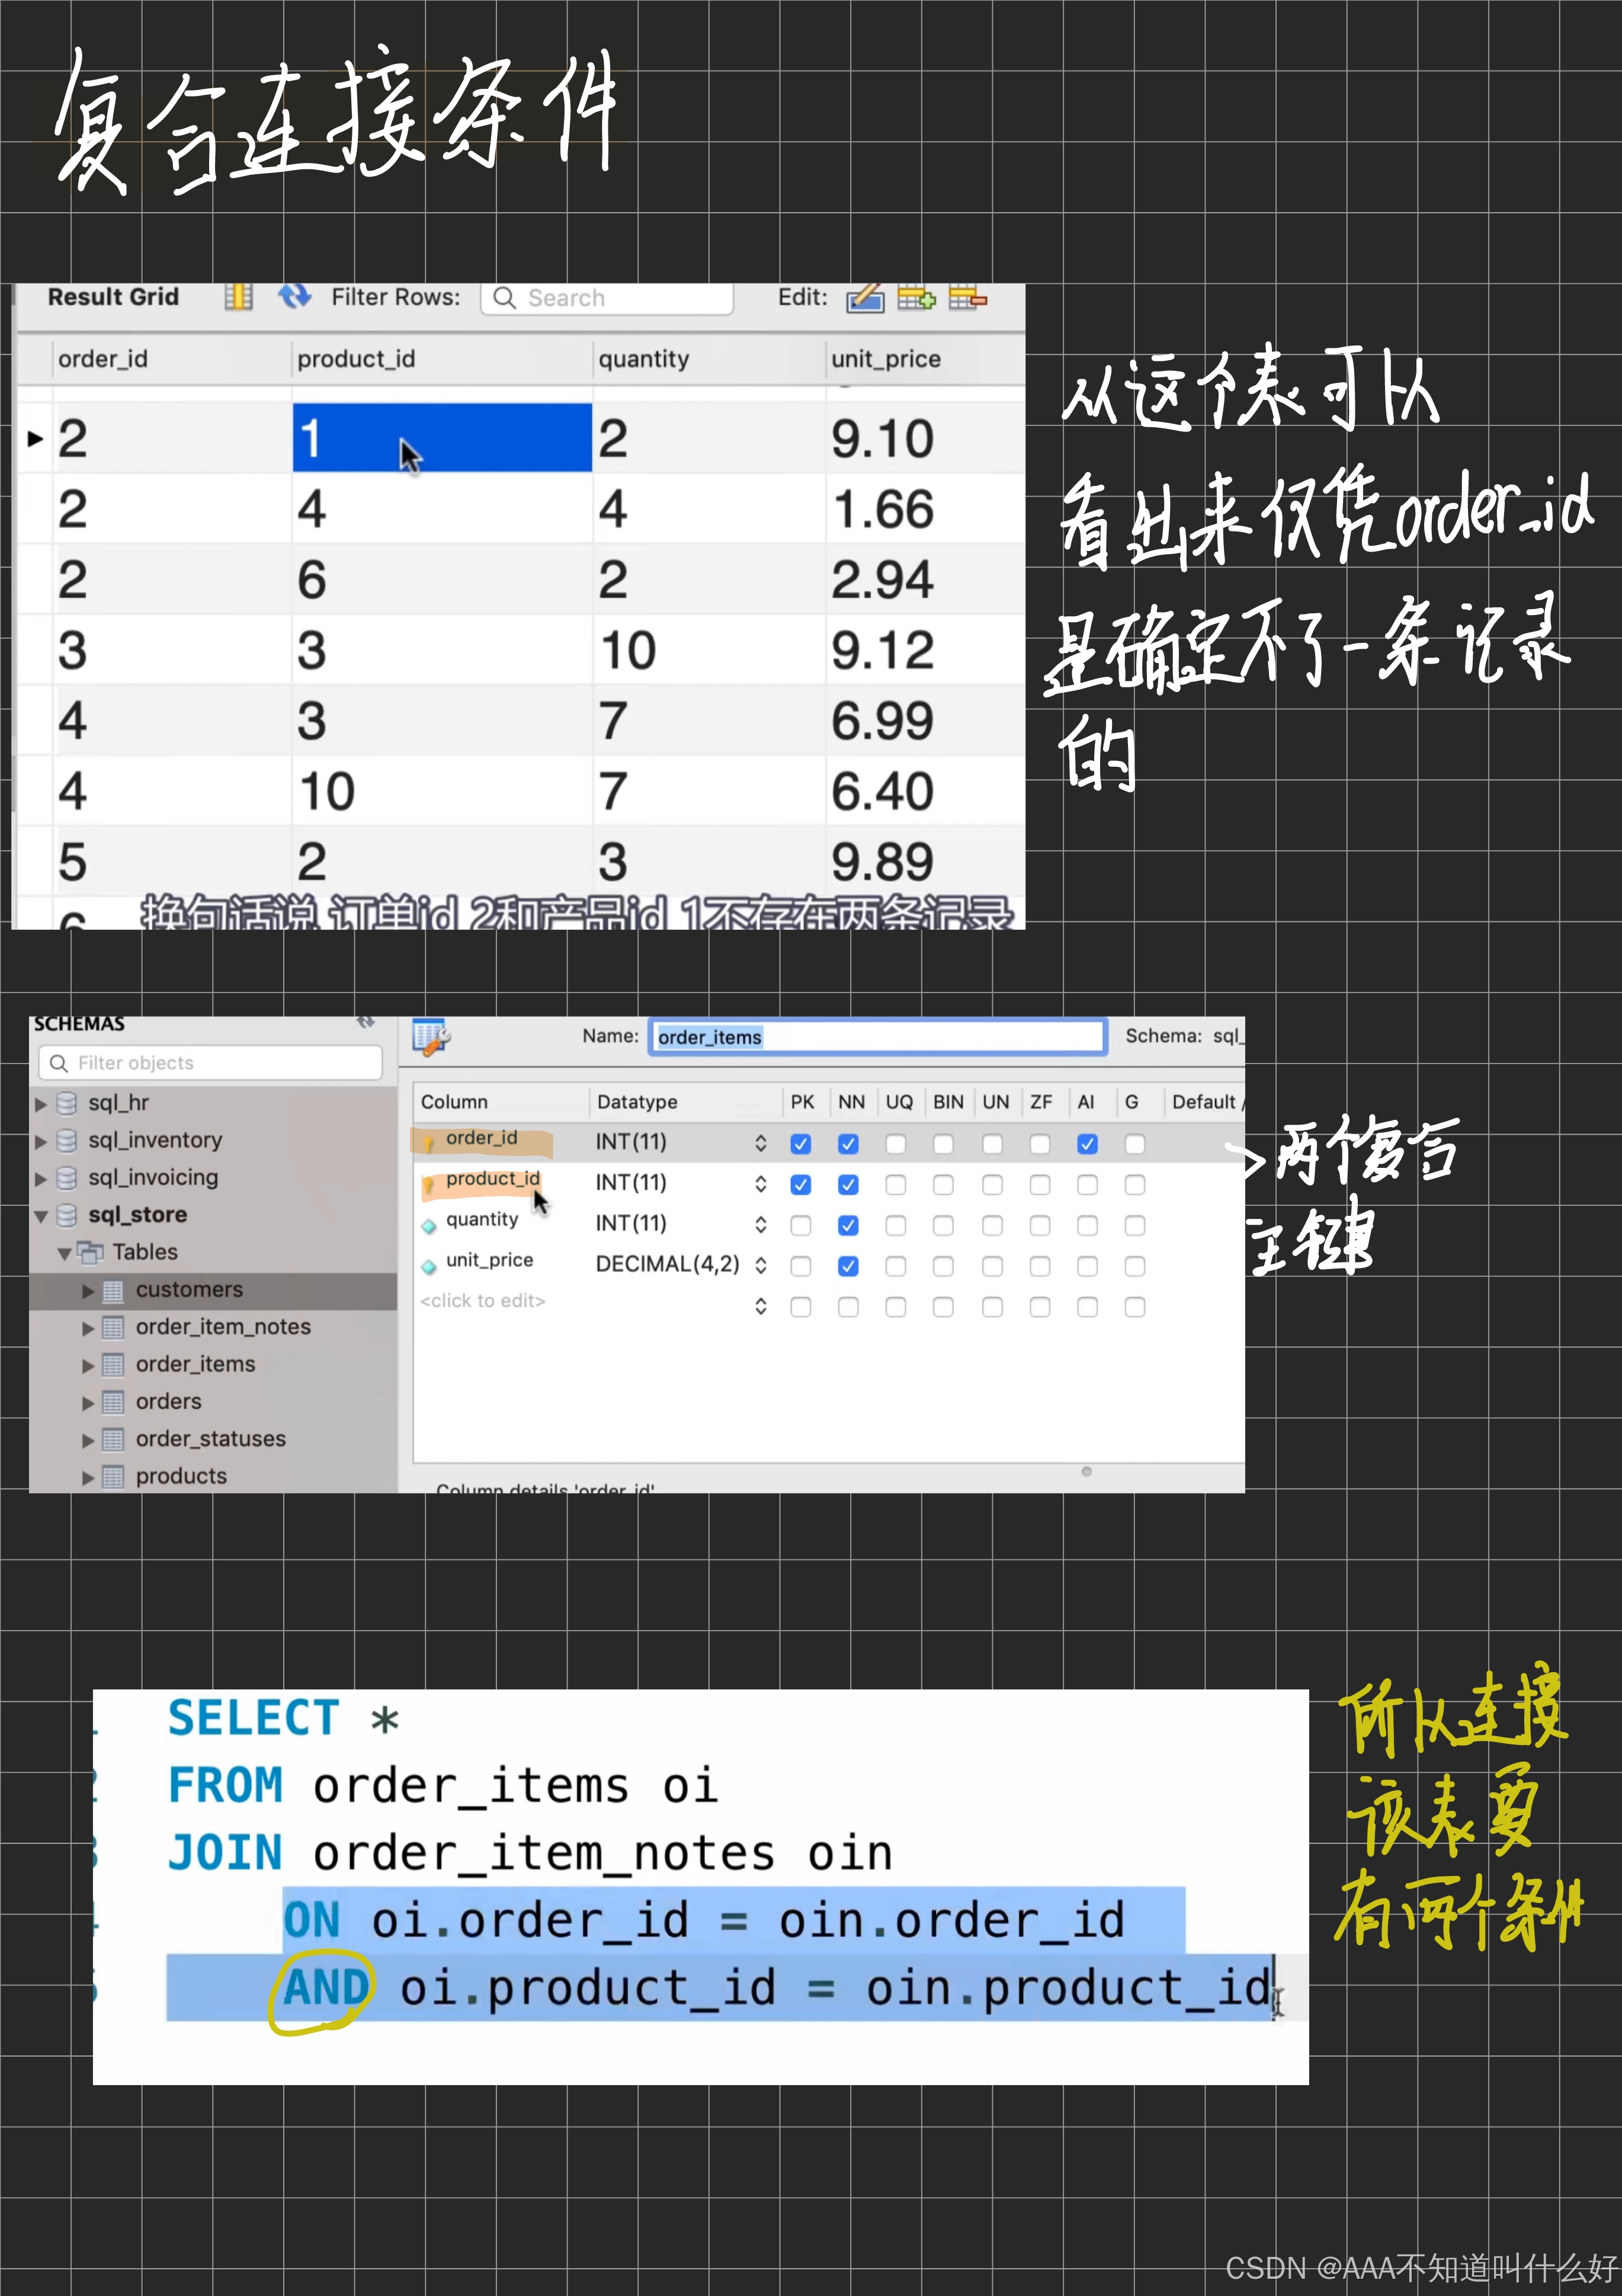Toggle the AI checkbox for order_id
Image resolution: width=1622 pixels, height=2296 pixels.
(1087, 1144)
